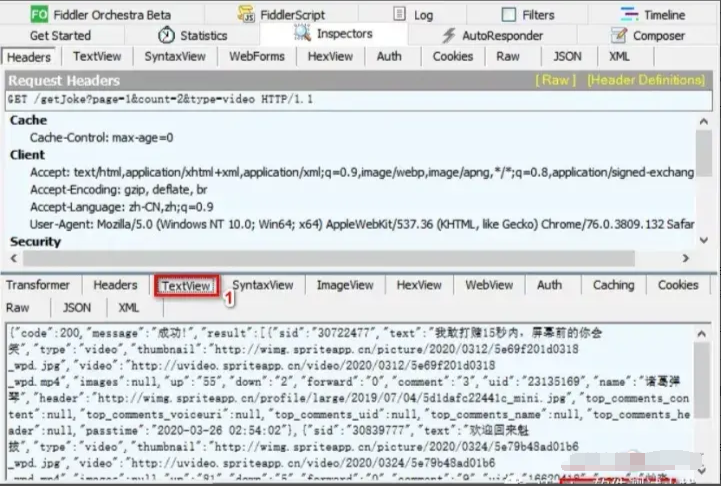
Task: Open the AutoResponder tab
Action: (x=492, y=35)
